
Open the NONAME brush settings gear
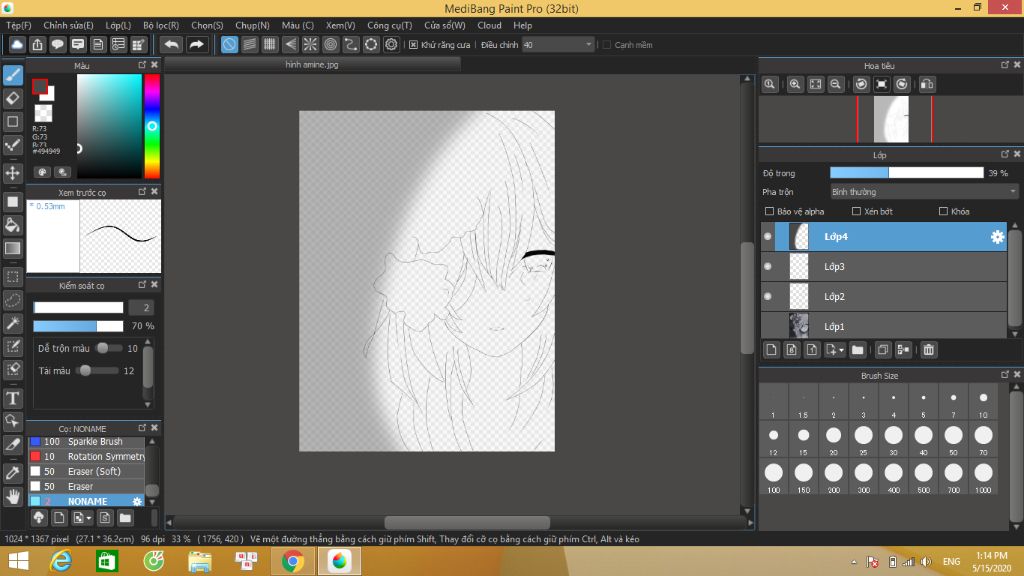137,502
